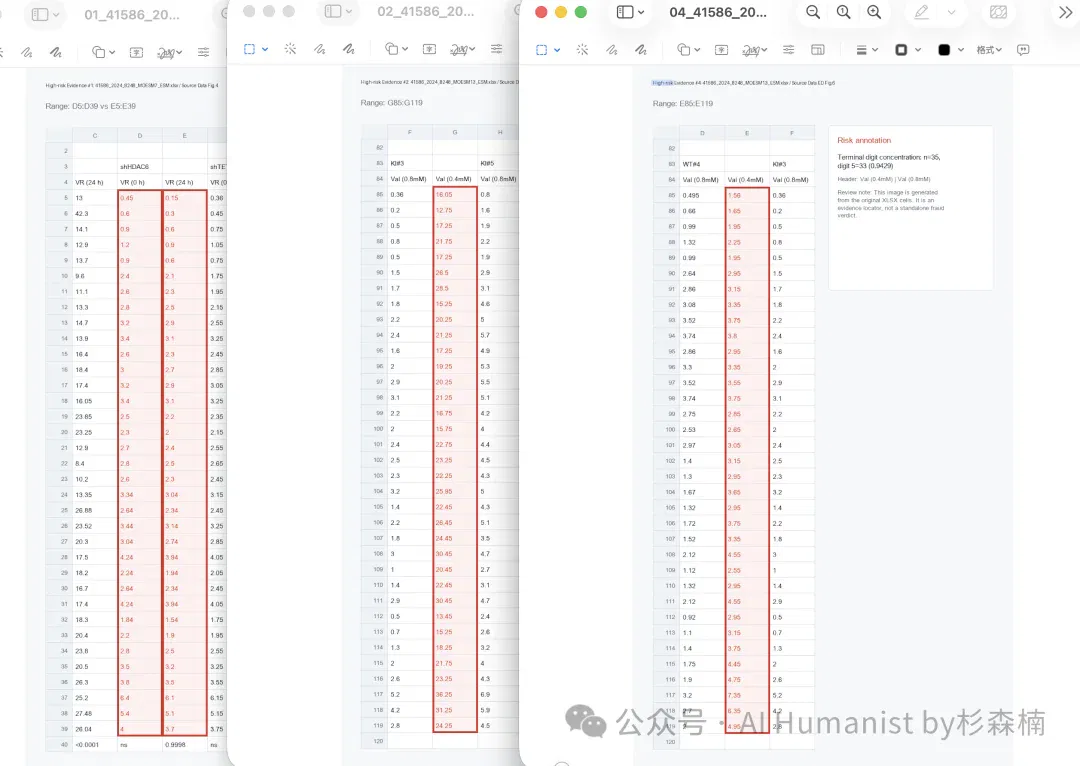Image resolution: width=1080 pixels, height=766 pixels.
Task: Open Adjust Color in 02_41586 window
Action: (497, 49)
